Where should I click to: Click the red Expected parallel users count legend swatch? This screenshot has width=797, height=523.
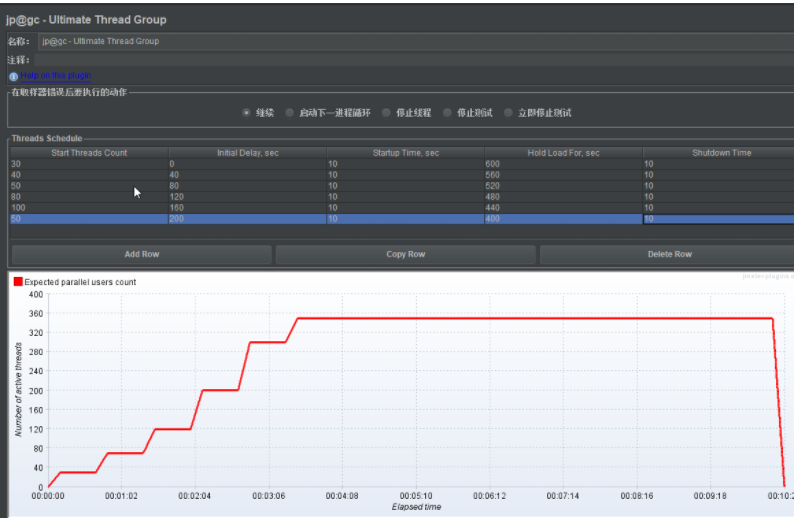point(18,282)
